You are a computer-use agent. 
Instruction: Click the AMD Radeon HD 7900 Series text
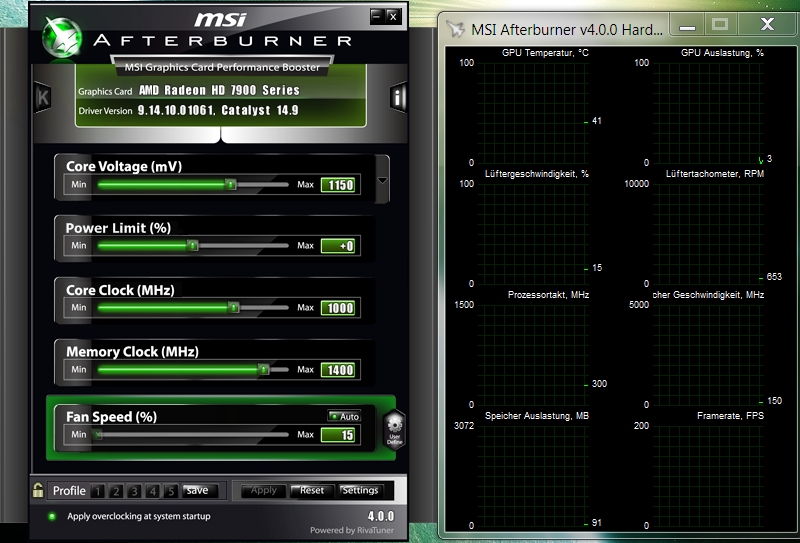pos(219,90)
